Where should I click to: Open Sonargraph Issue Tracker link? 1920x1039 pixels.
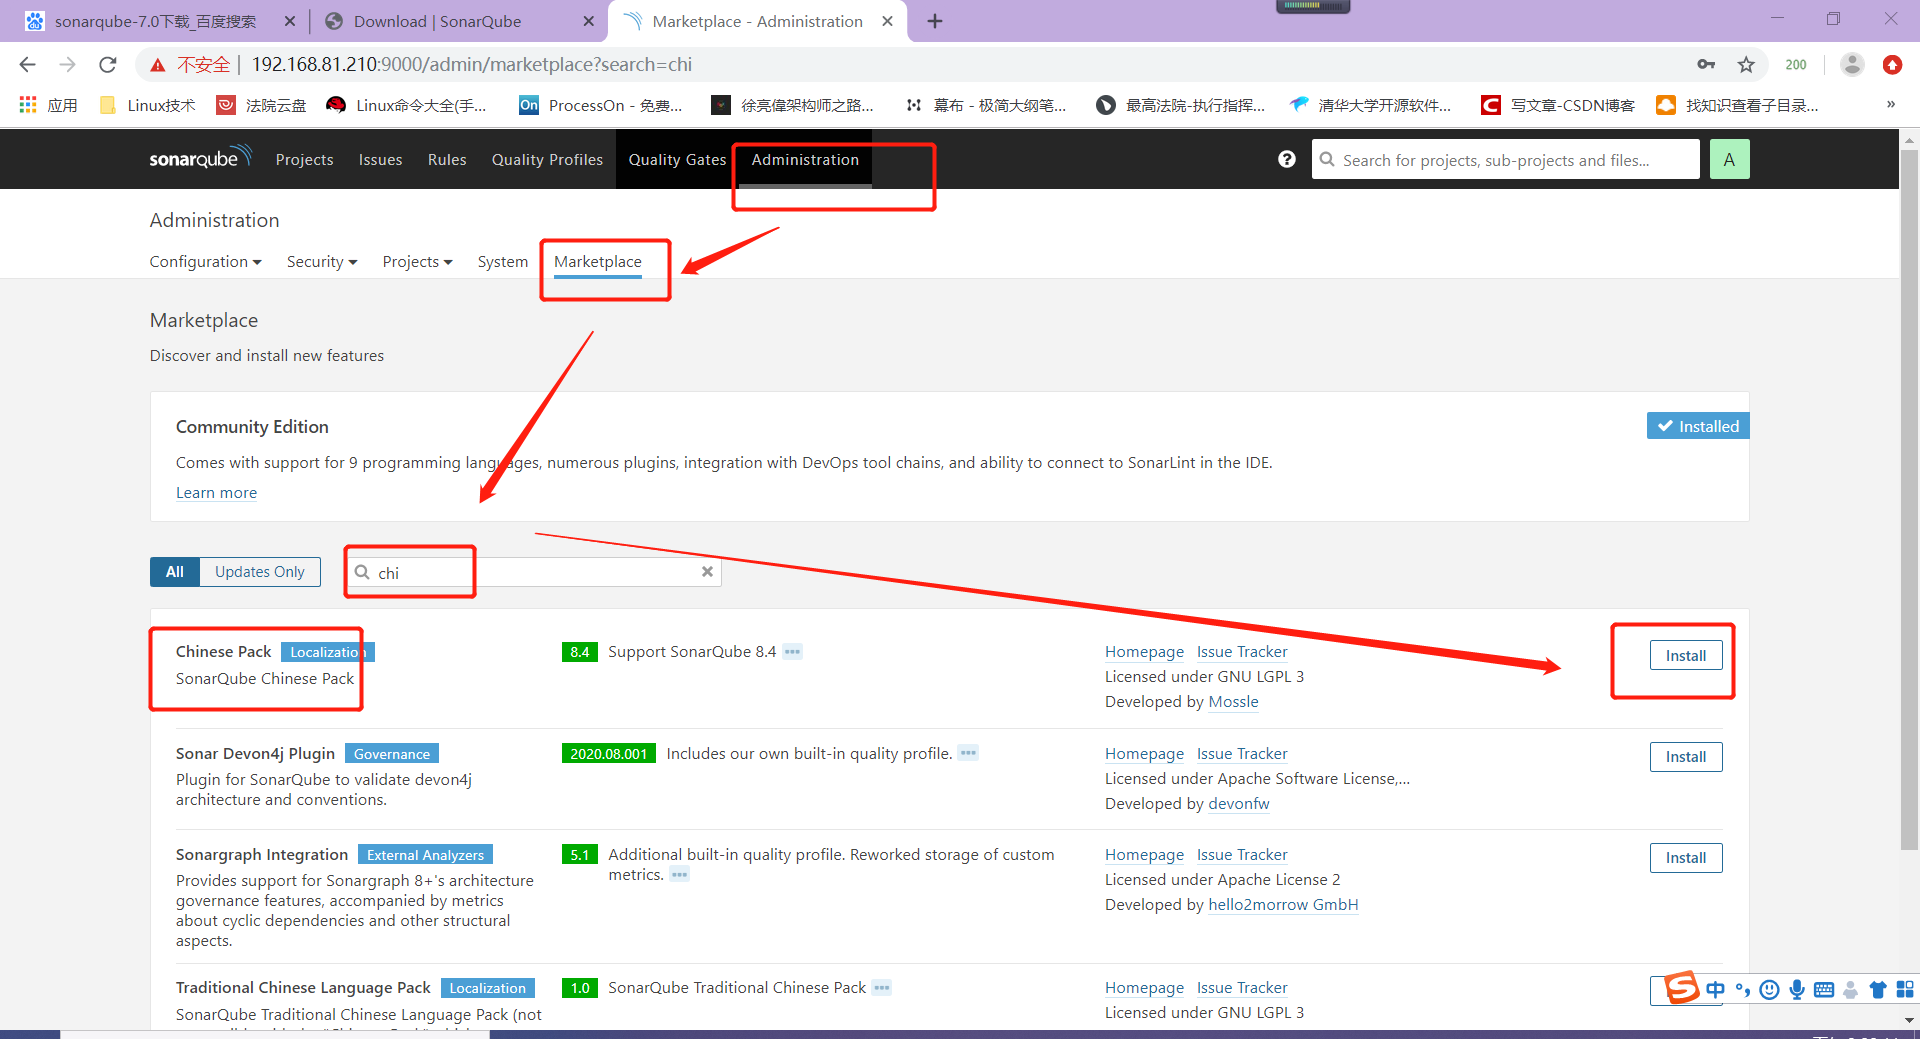pos(1242,855)
